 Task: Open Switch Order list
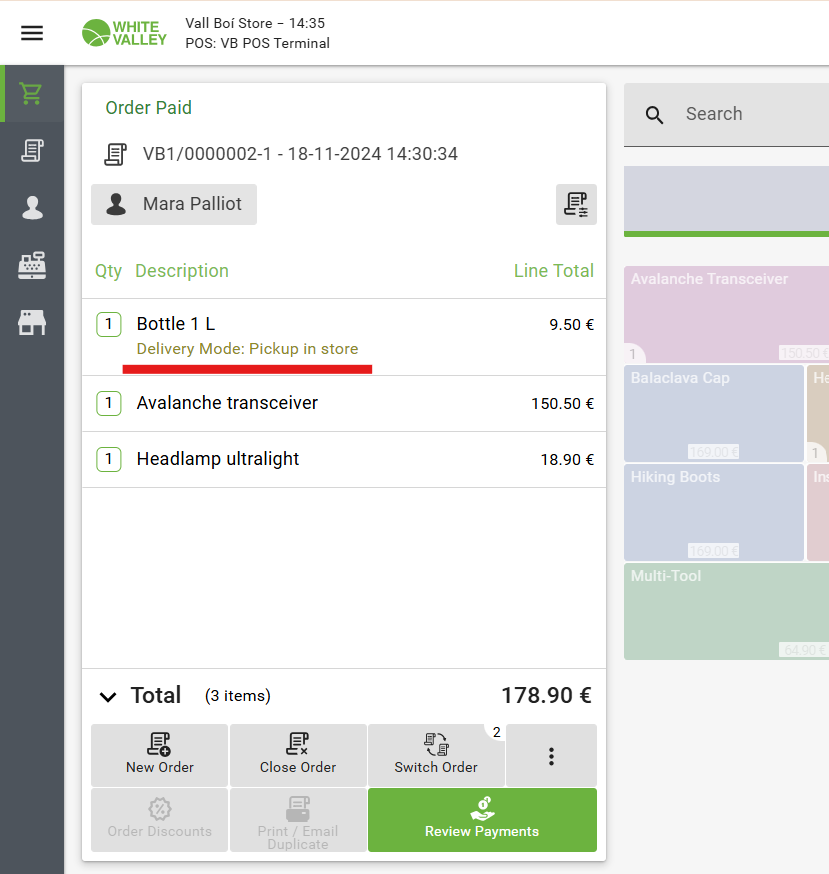pyautogui.click(x=436, y=756)
